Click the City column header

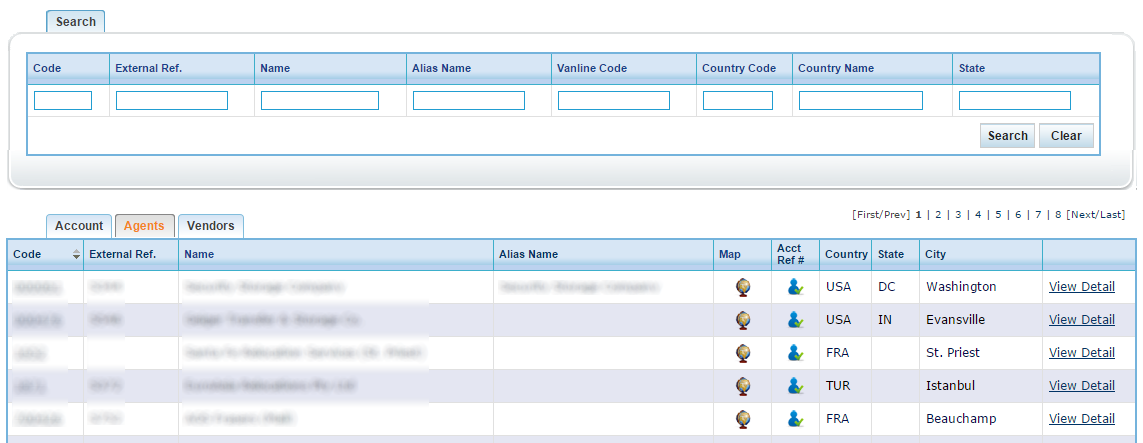click(981, 254)
